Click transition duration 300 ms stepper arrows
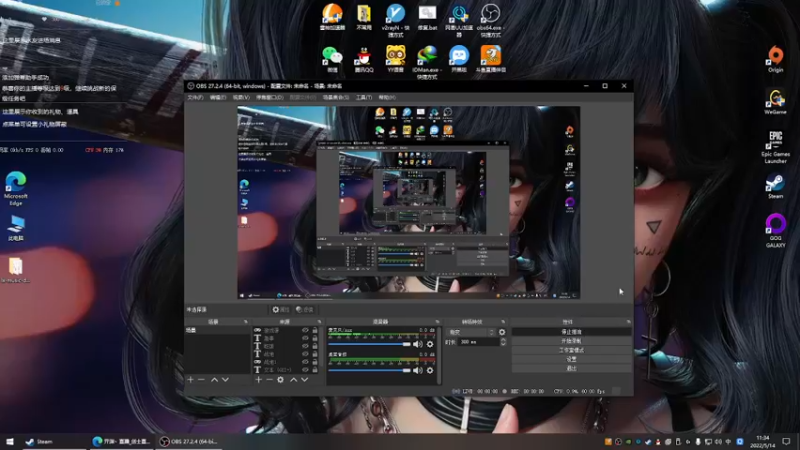Viewport: 800px width, 450px height. [x=503, y=342]
